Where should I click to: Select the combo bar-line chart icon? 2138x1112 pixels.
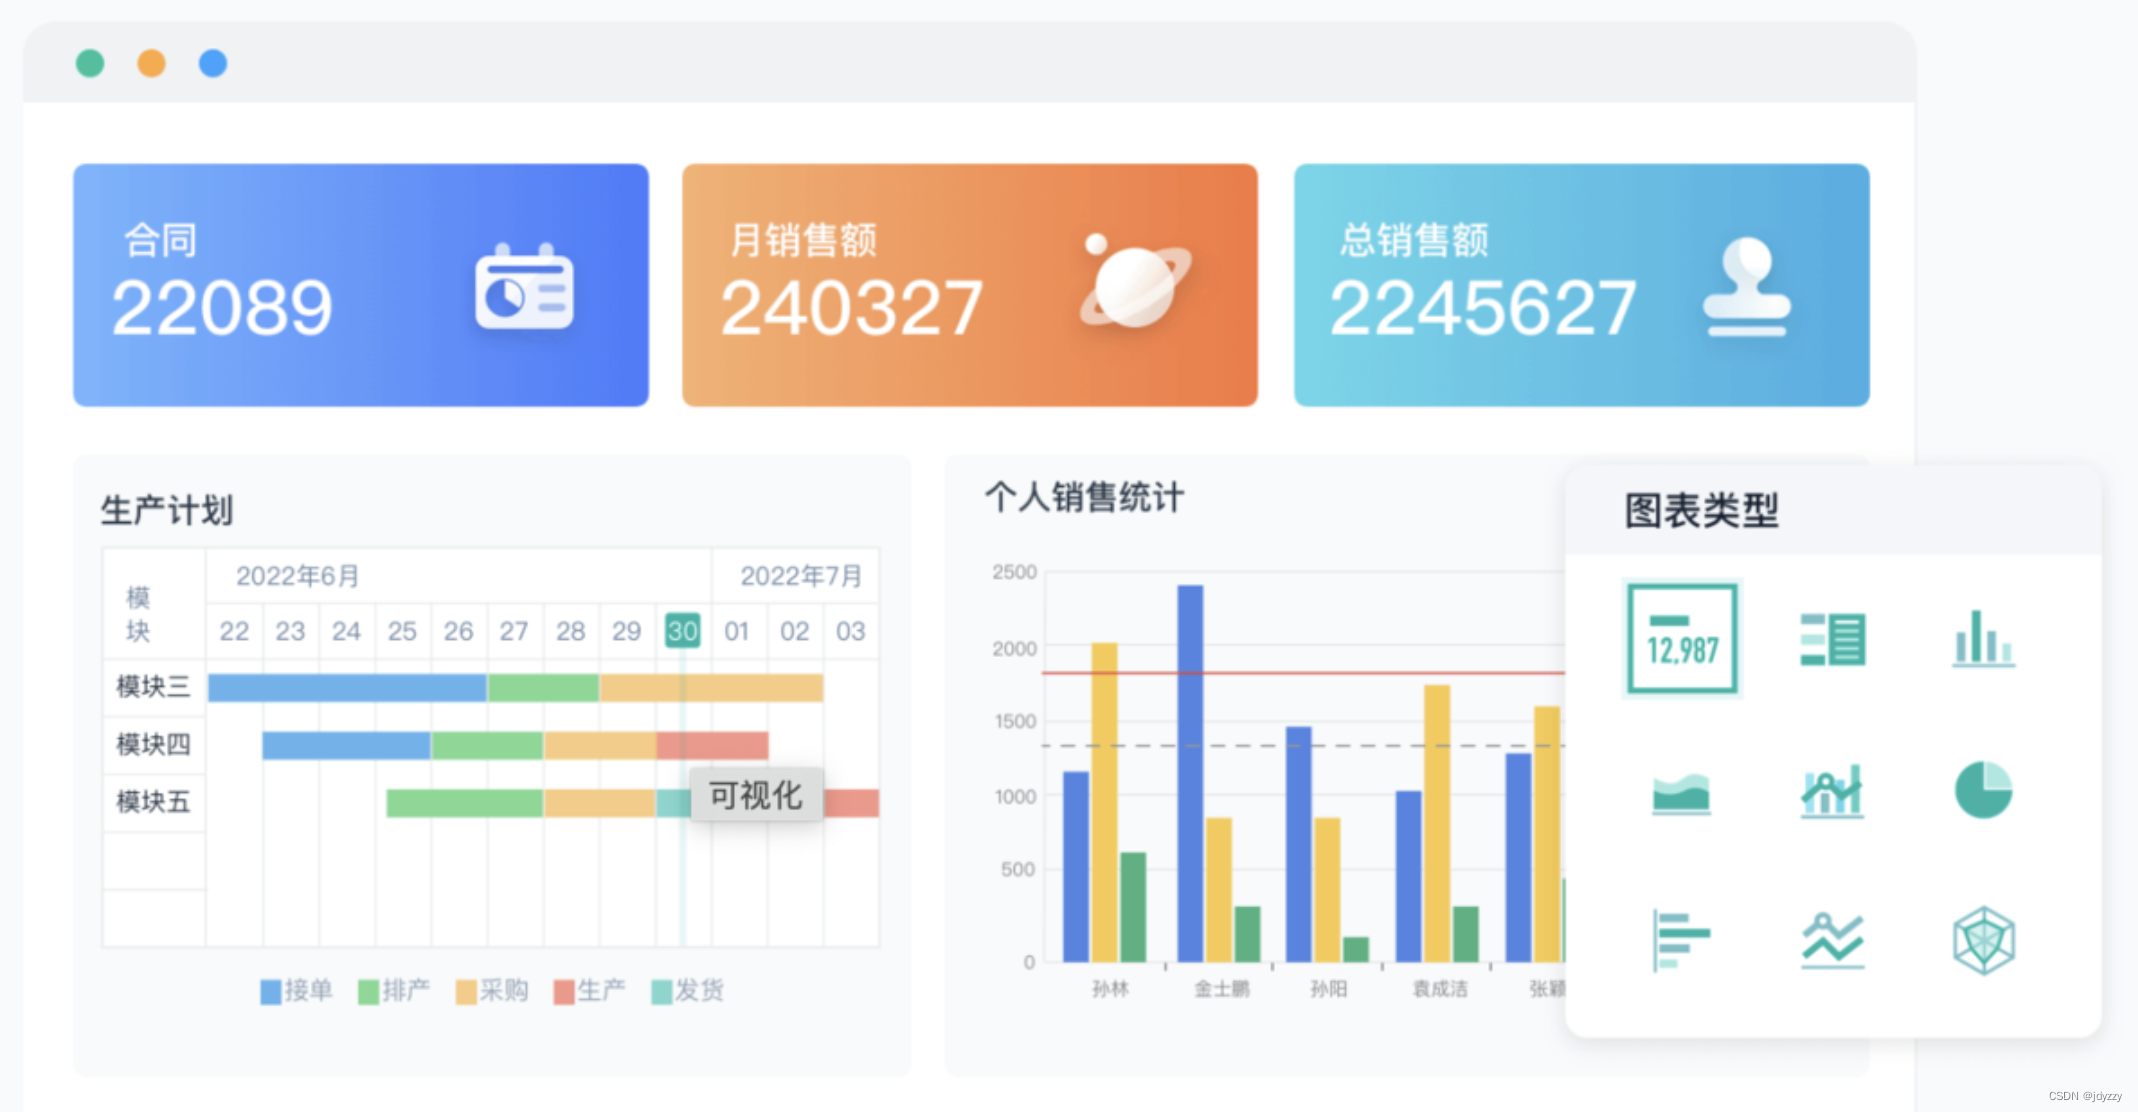[1832, 791]
